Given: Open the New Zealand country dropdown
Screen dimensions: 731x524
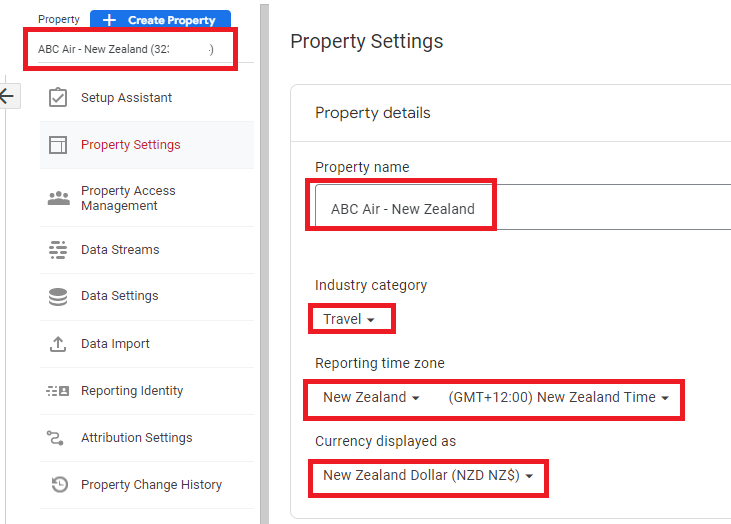Looking at the screenshot, I should tap(371, 398).
